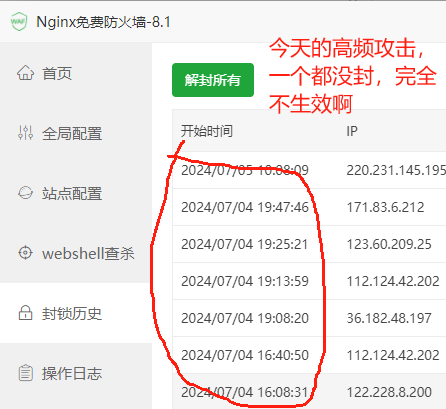The image size is (446, 409).
Task: Select the 2024/07/04 19:13:59 time cell
Action: click(245, 281)
